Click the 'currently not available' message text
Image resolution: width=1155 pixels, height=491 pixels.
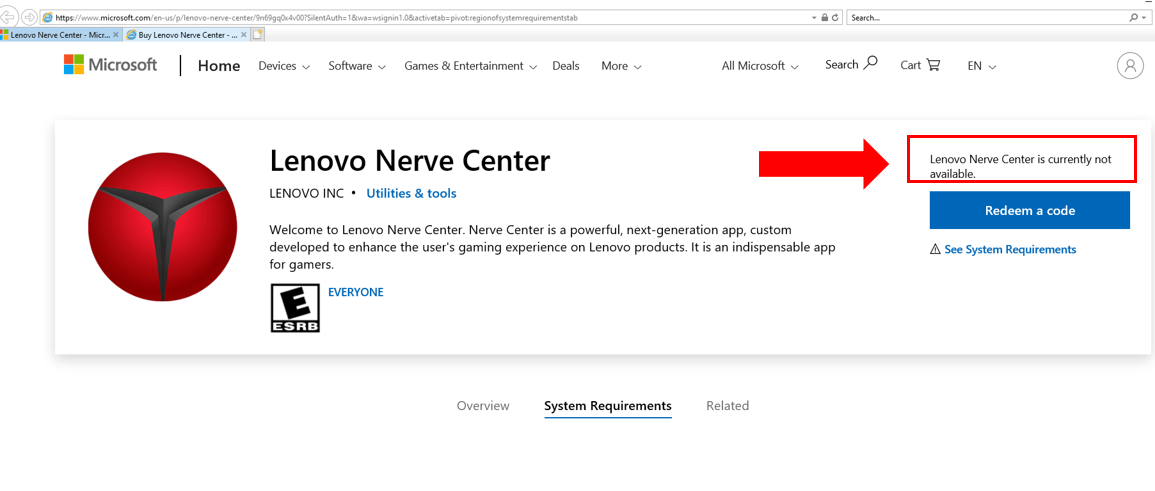[1021, 166]
